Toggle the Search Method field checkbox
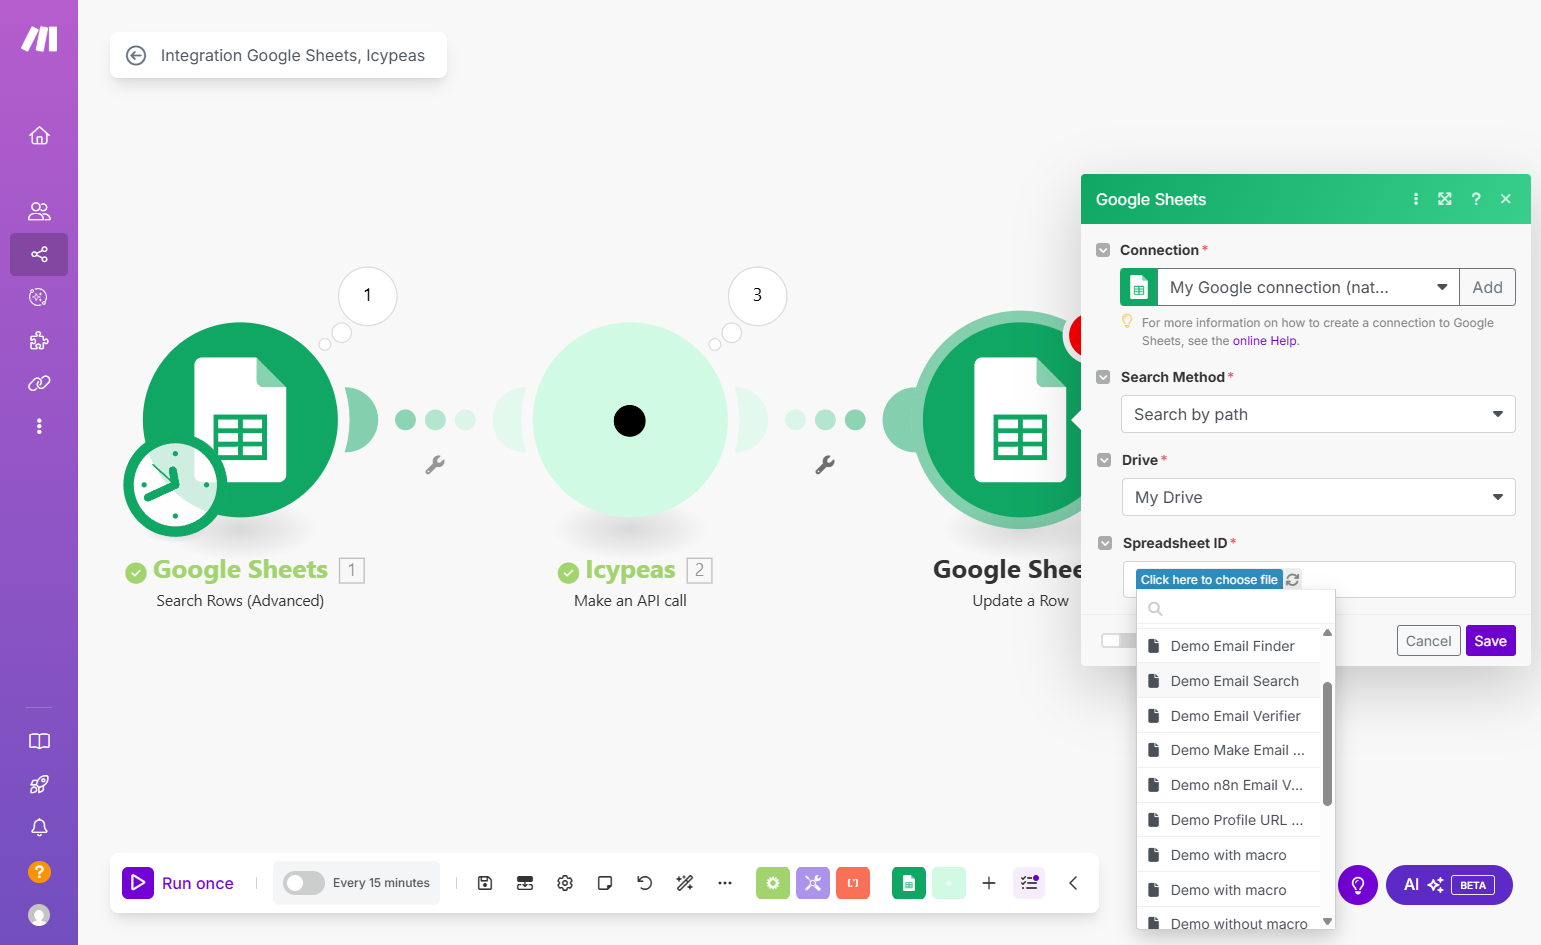1541x945 pixels. (1103, 377)
